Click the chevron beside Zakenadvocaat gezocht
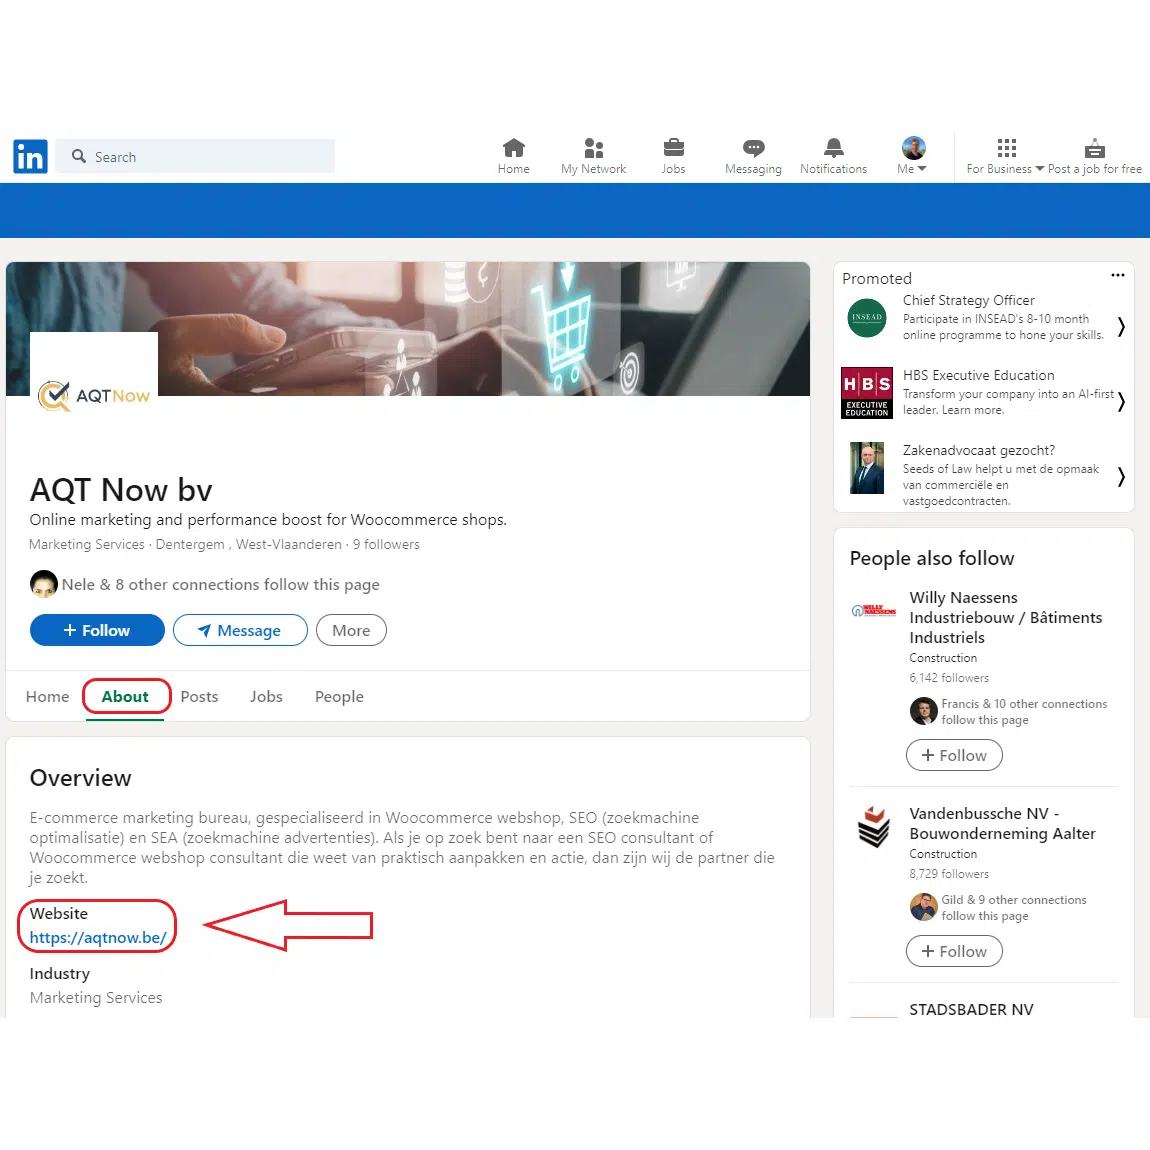Image resolution: width=1150 pixels, height=1150 pixels. [1121, 477]
